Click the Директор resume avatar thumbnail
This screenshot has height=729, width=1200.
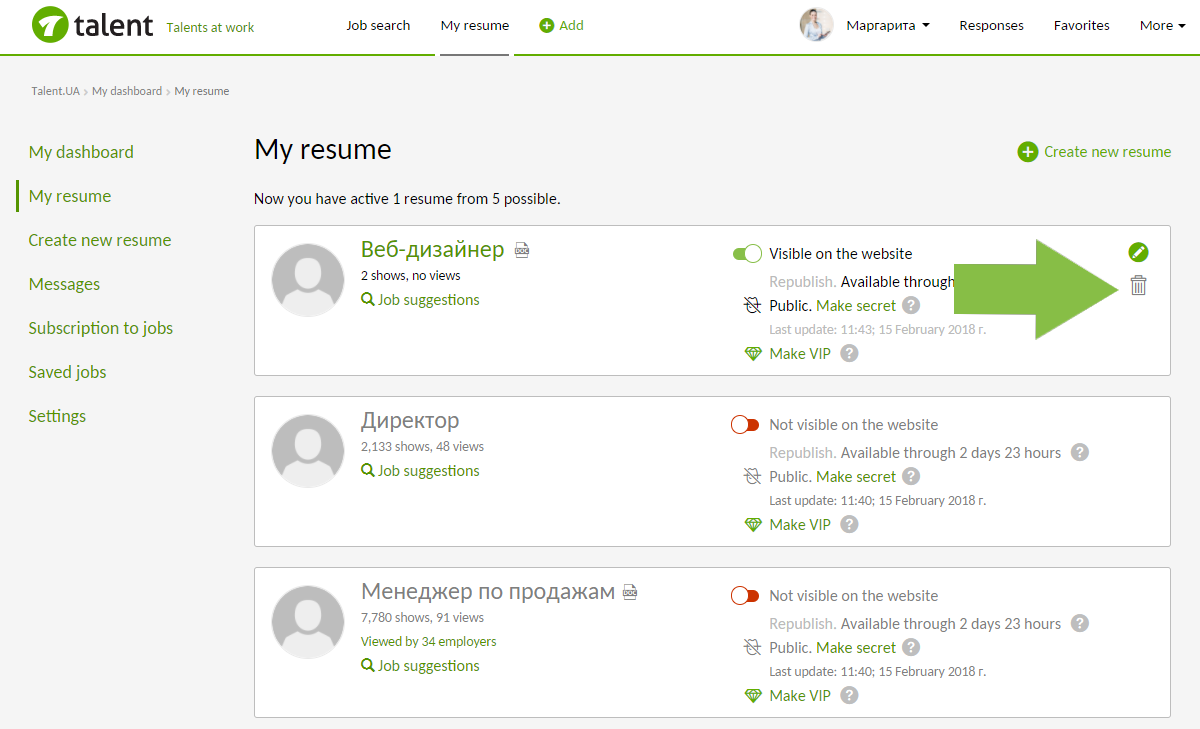[x=308, y=451]
